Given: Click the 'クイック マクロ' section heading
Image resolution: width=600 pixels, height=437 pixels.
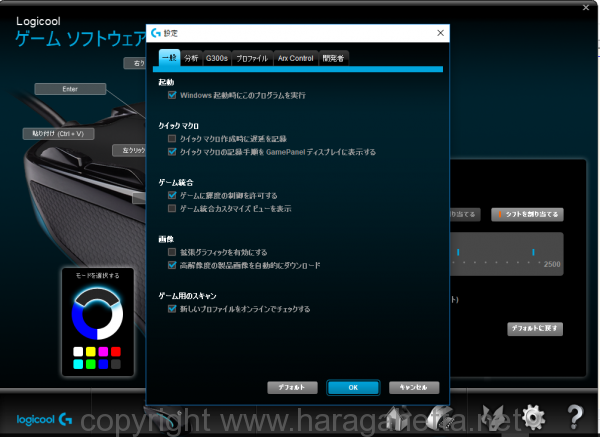Looking at the screenshot, I should 179,126.
